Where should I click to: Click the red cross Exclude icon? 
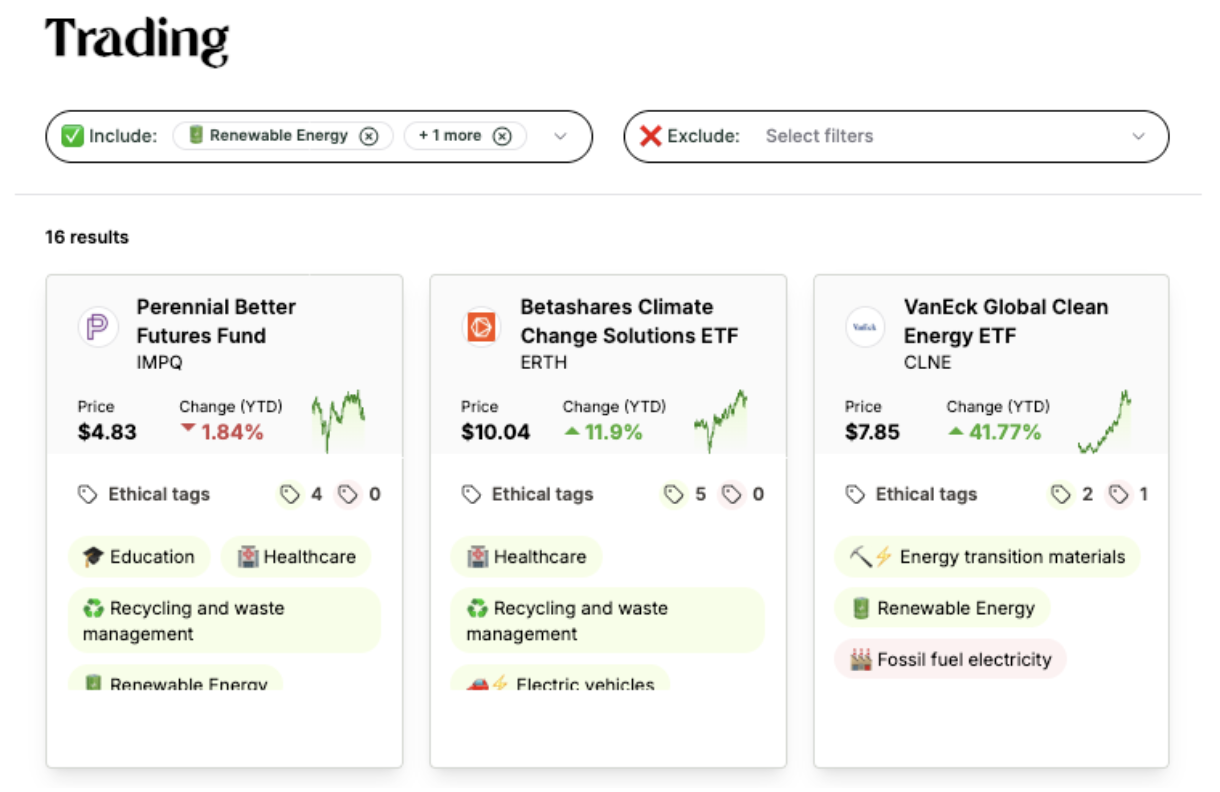click(651, 136)
